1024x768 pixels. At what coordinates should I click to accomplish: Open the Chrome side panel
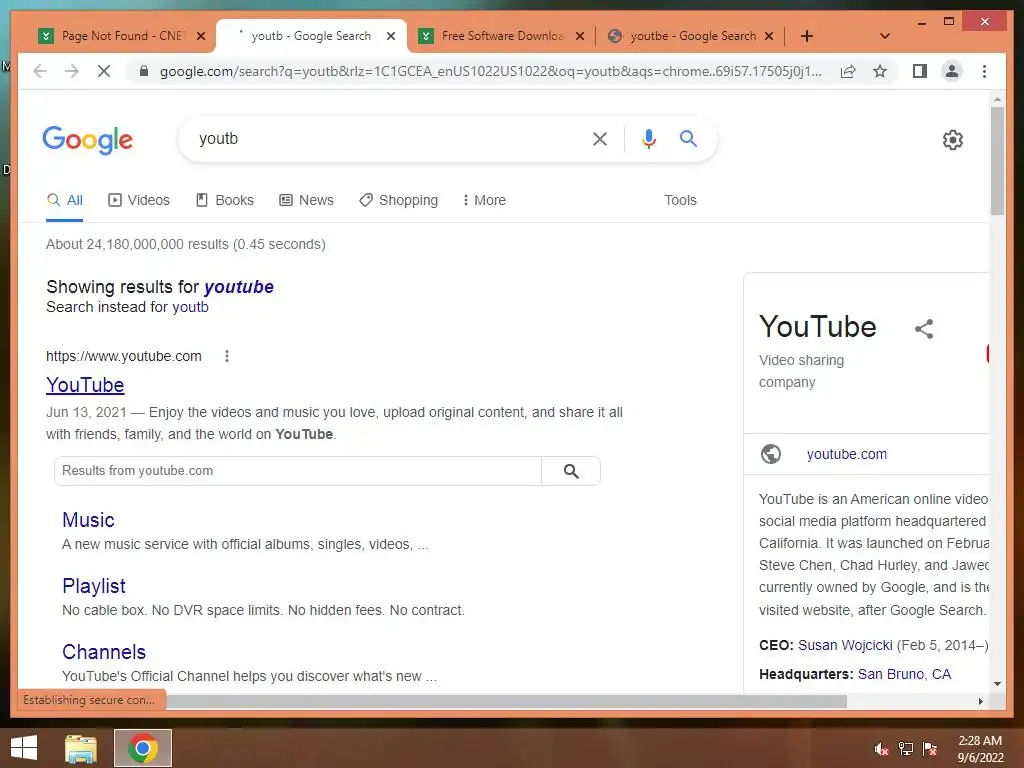920,71
